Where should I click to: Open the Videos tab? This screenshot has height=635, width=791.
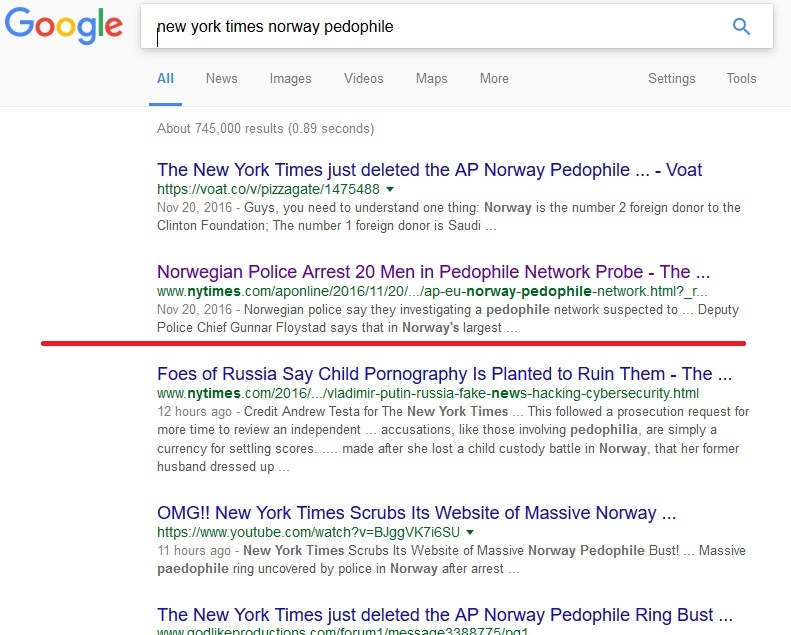pos(364,79)
